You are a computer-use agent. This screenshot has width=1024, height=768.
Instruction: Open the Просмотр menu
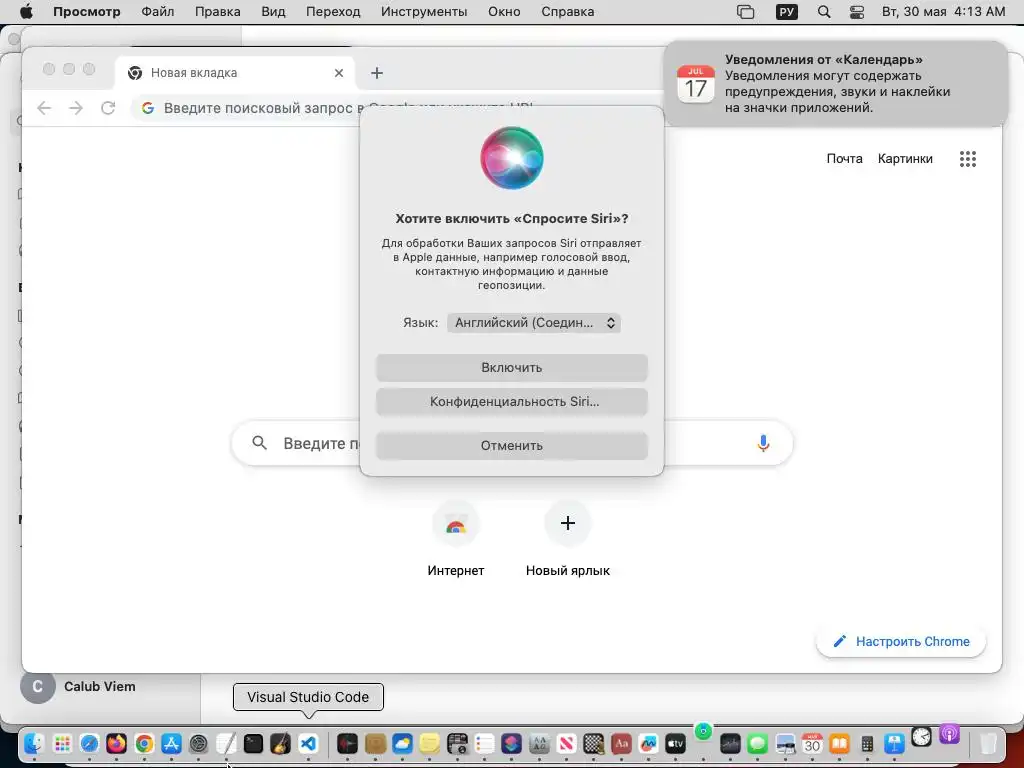tap(87, 12)
